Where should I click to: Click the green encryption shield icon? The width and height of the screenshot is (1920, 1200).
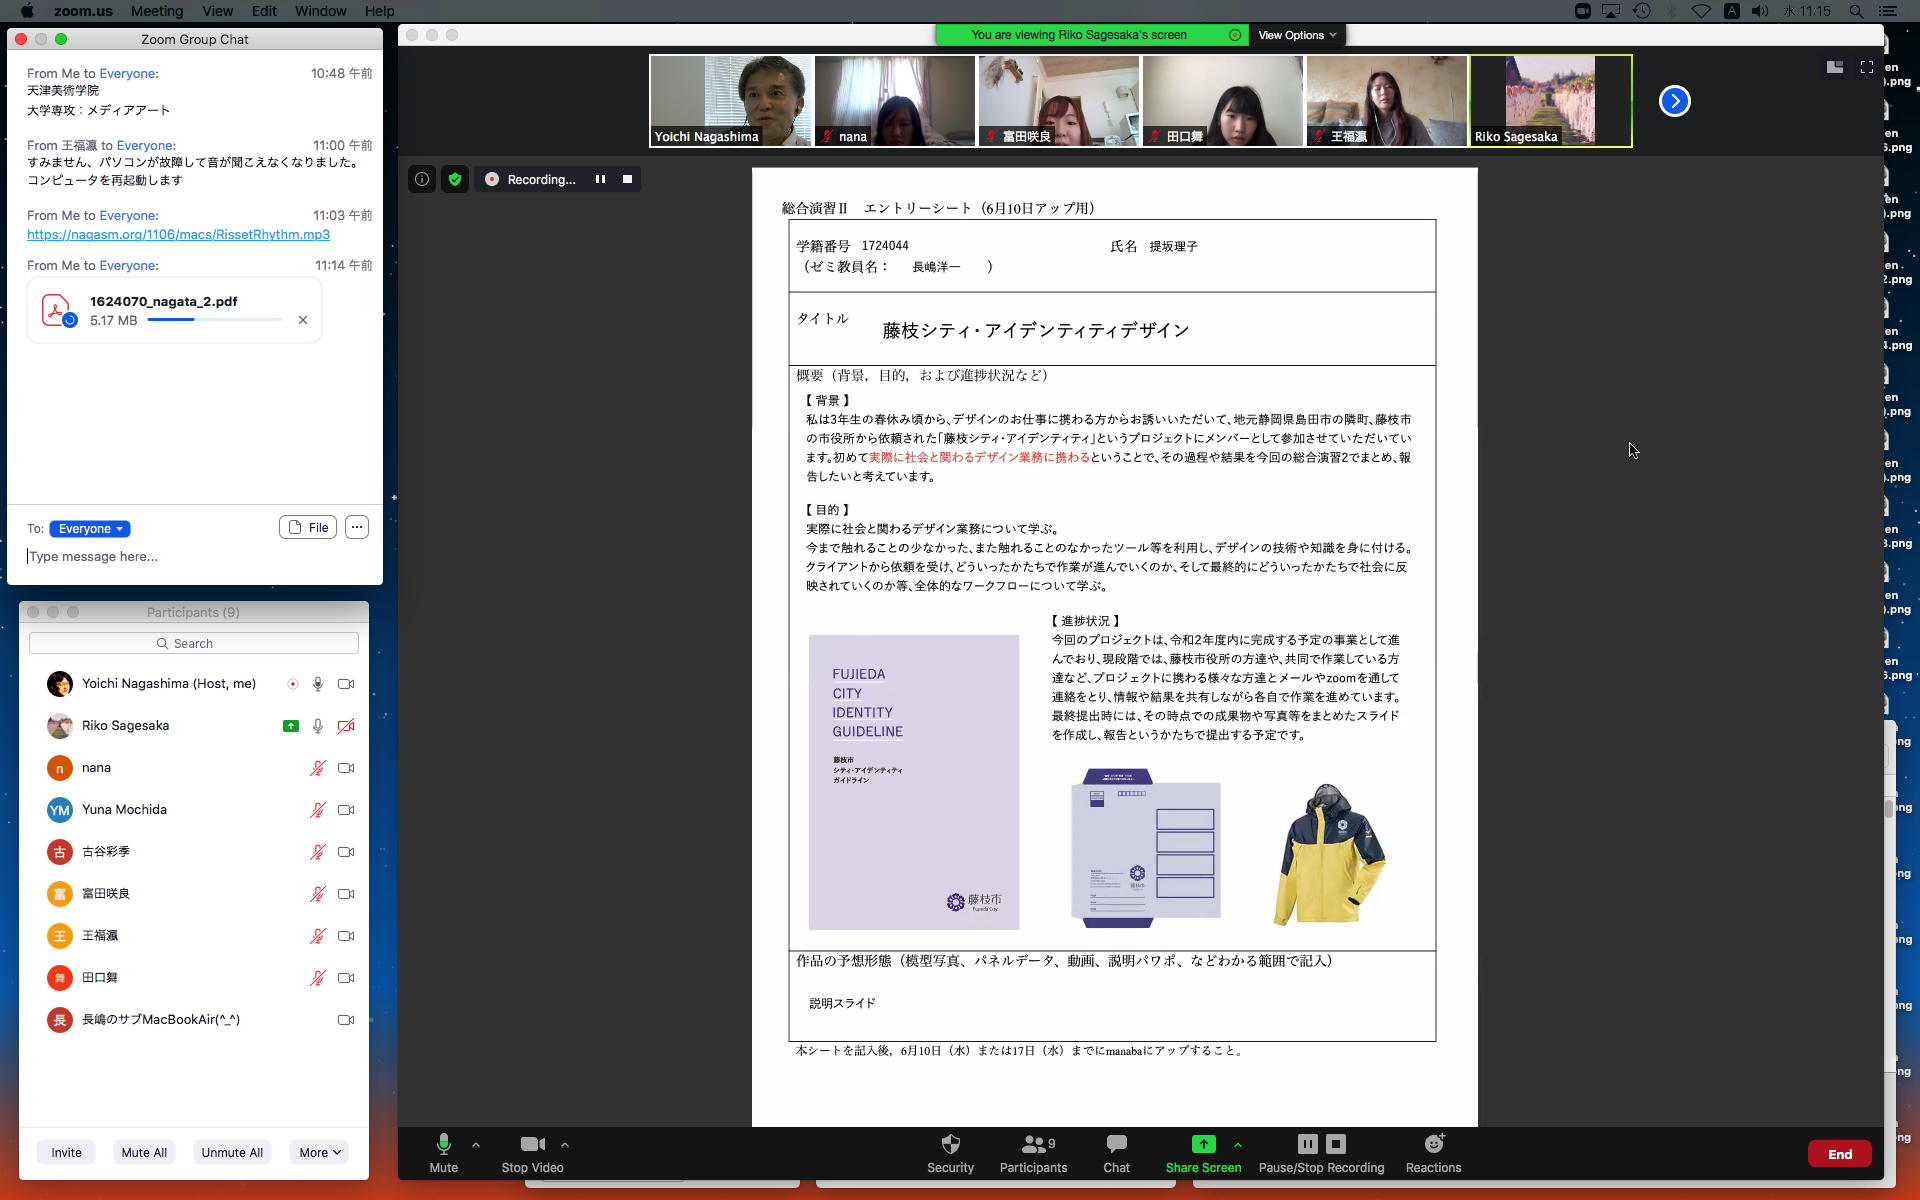[455, 180]
